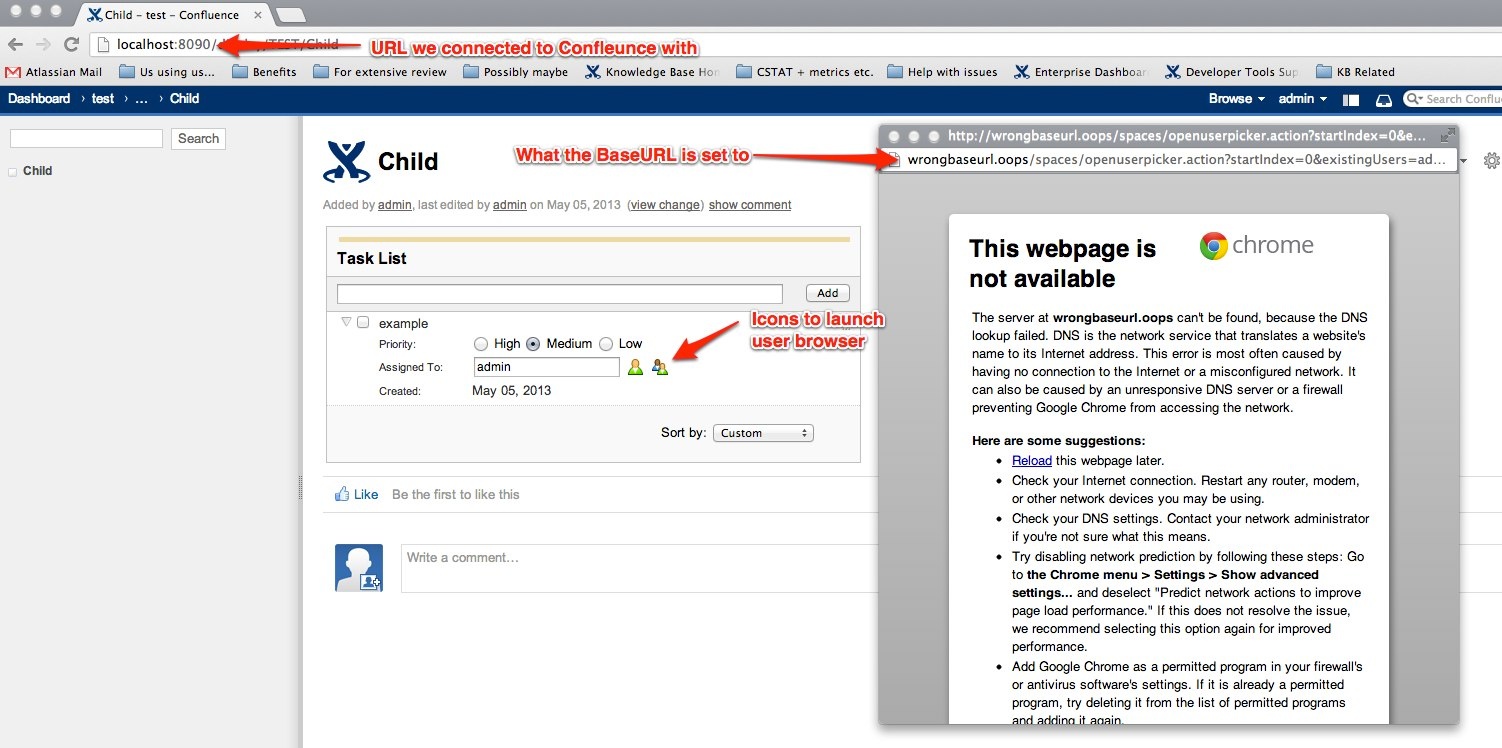Image resolution: width=1502 pixels, height=748 pixels.
Task: Open the Help with issues bookmark folder
Action: tap(943, 72)
